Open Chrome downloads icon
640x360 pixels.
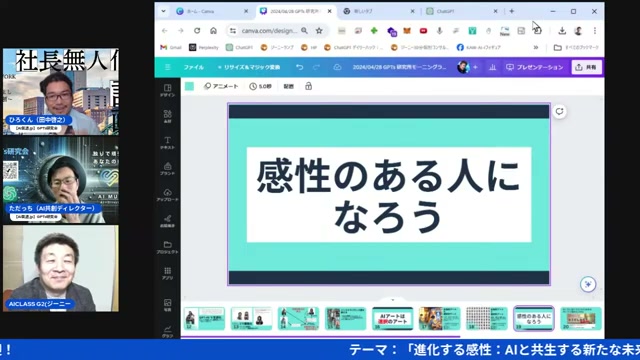click(x=562, y=31)
